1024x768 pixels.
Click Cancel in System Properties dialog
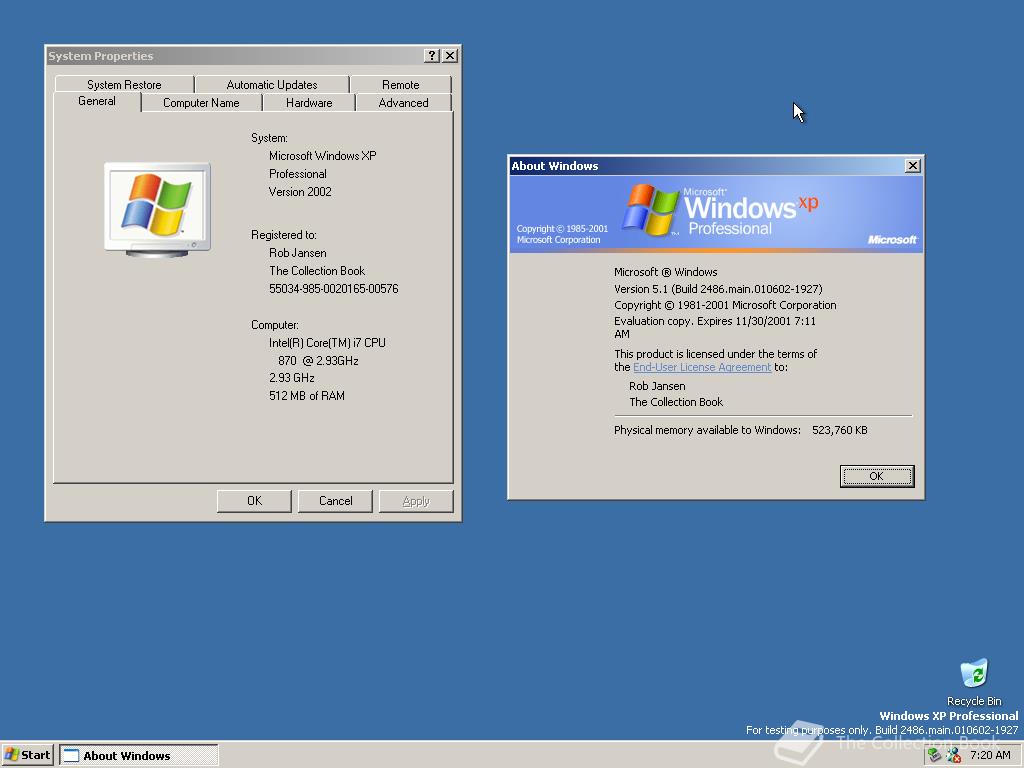tap(335, 501)
